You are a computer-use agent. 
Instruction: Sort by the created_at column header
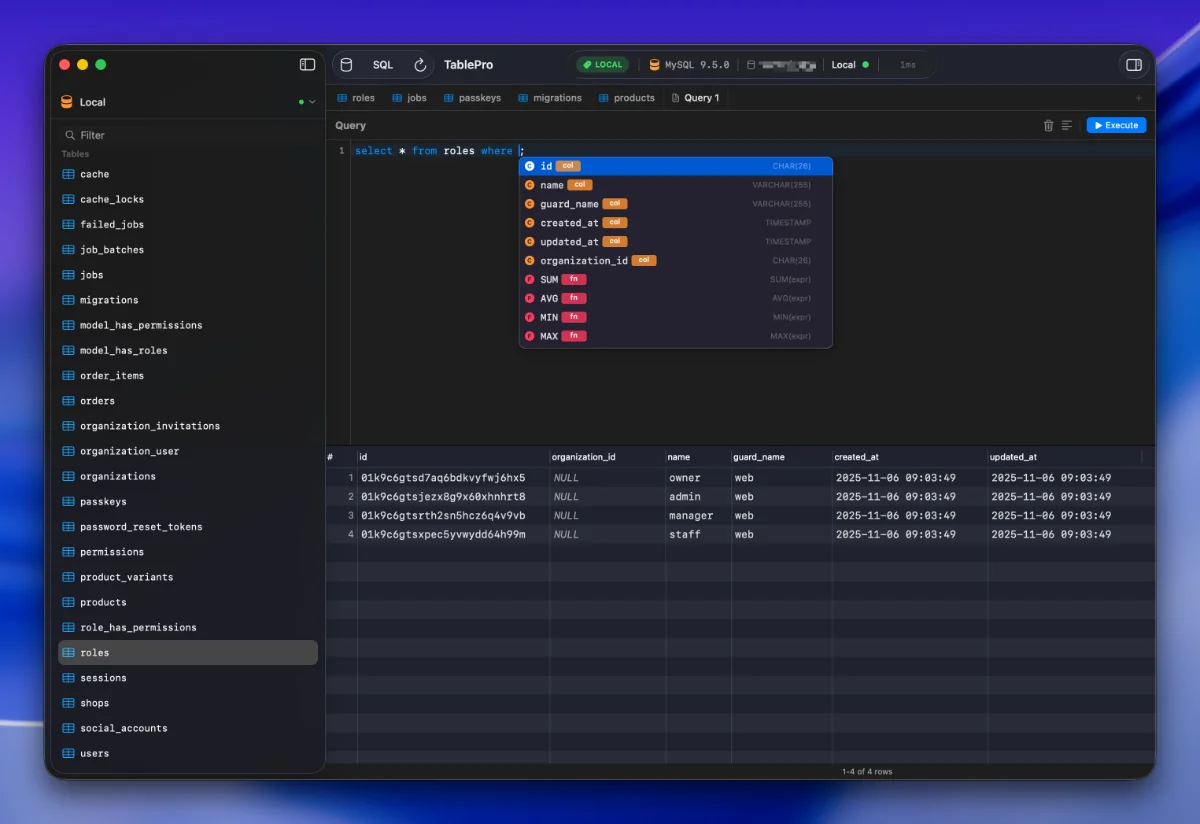857,457
